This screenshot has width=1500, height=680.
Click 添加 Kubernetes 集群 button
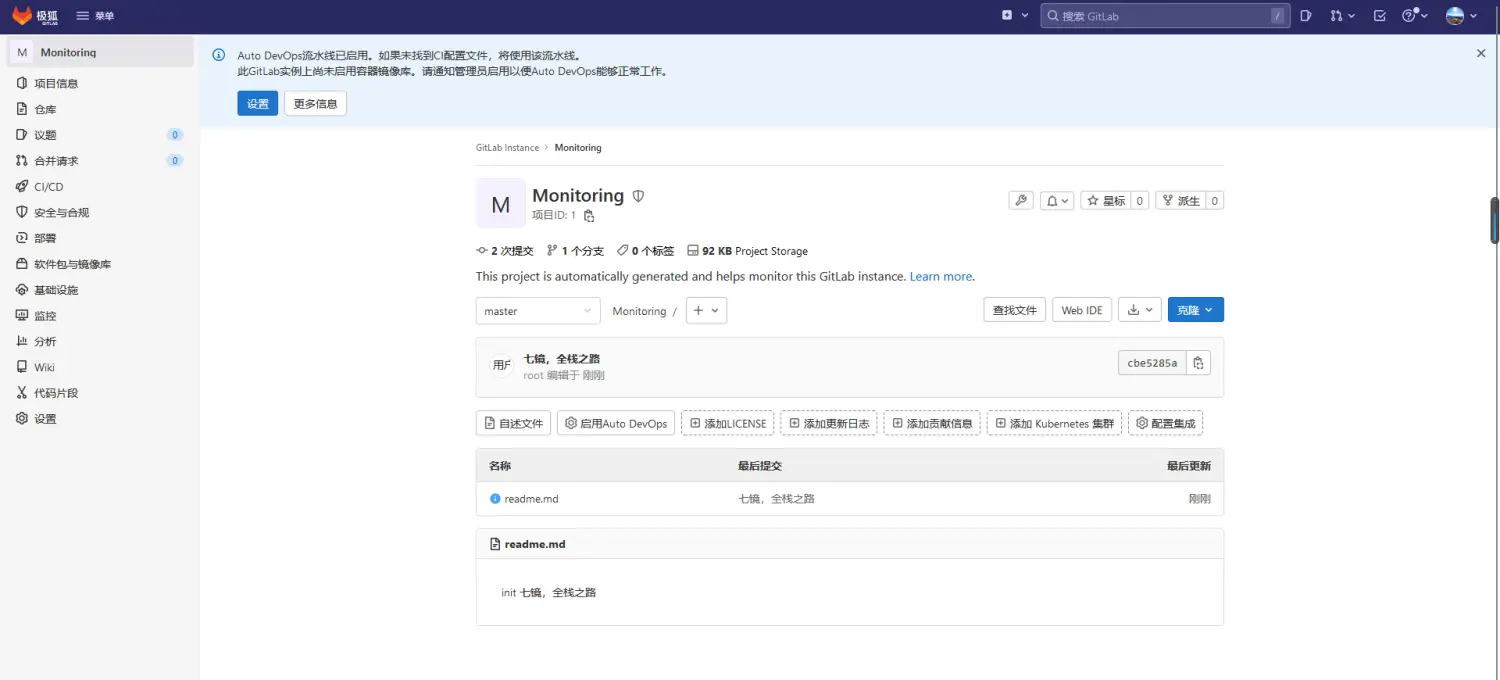(x=1054, y=423)
